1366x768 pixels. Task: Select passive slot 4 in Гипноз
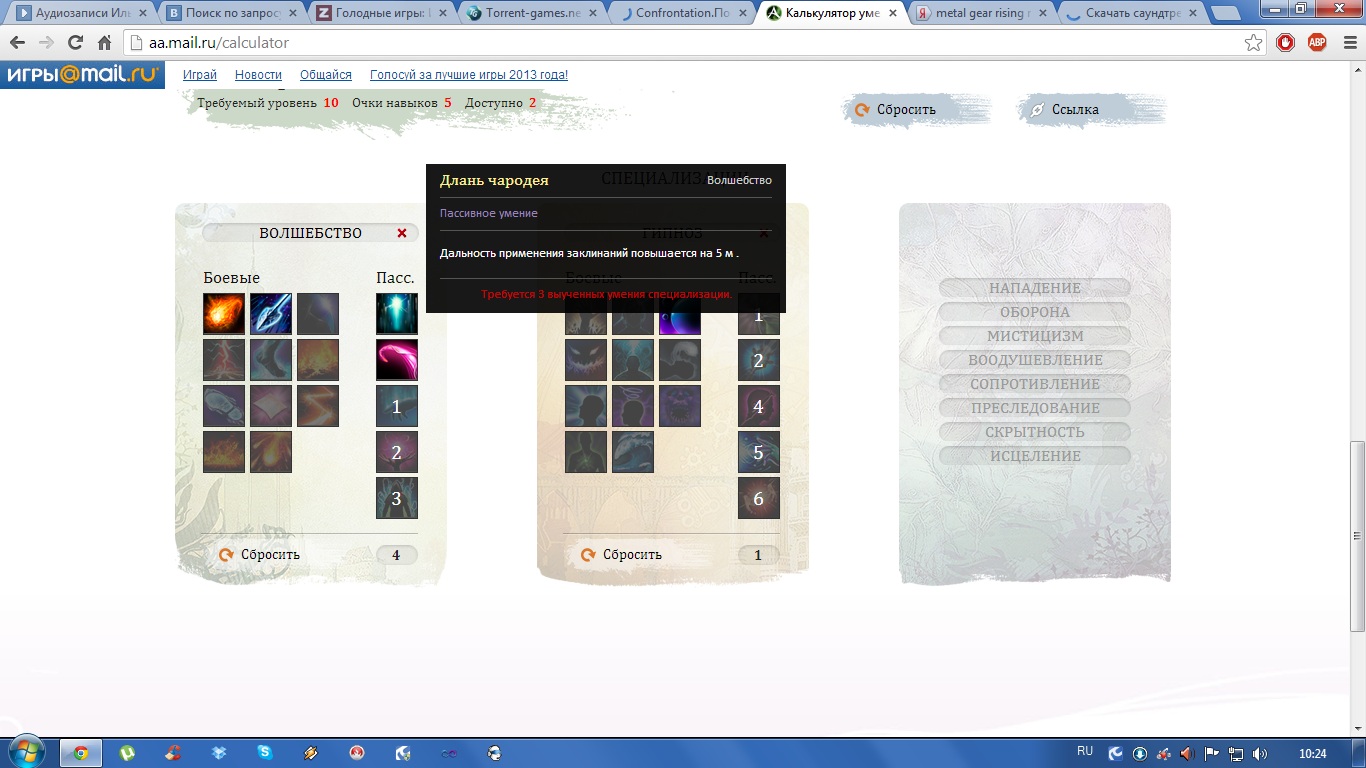759,406
